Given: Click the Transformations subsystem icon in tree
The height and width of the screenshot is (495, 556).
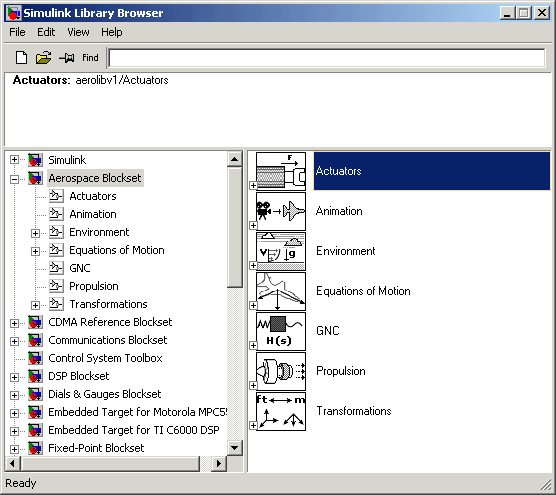Looking at the screenshot, I should 56,304.
